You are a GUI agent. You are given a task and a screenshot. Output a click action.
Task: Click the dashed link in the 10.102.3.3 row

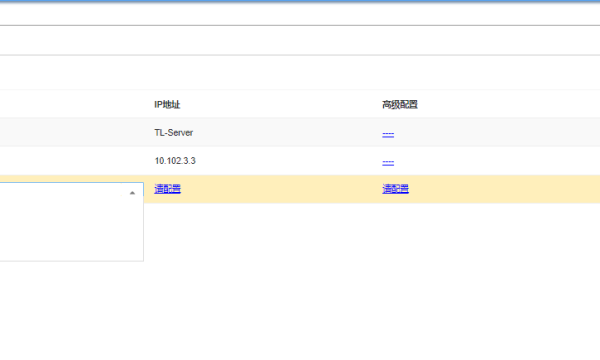point(388,162)
